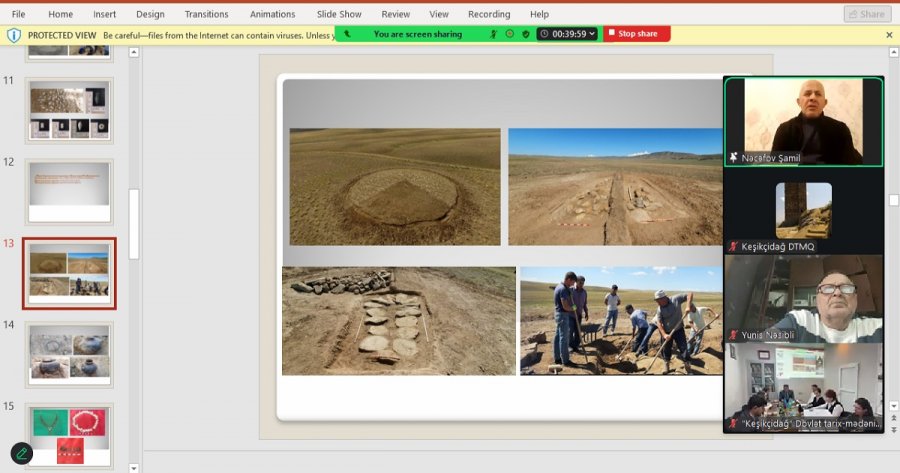
Task: Open the Slide Show tab
Action: point(340,14)
